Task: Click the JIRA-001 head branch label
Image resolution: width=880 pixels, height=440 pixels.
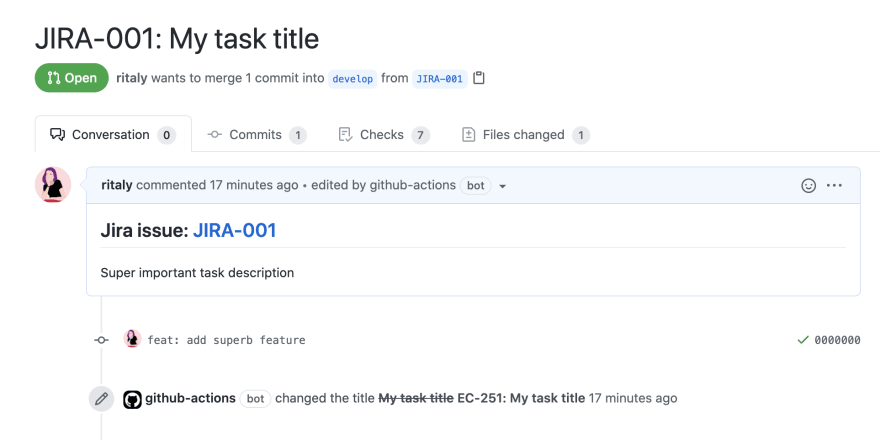Action: coord(440,78)
